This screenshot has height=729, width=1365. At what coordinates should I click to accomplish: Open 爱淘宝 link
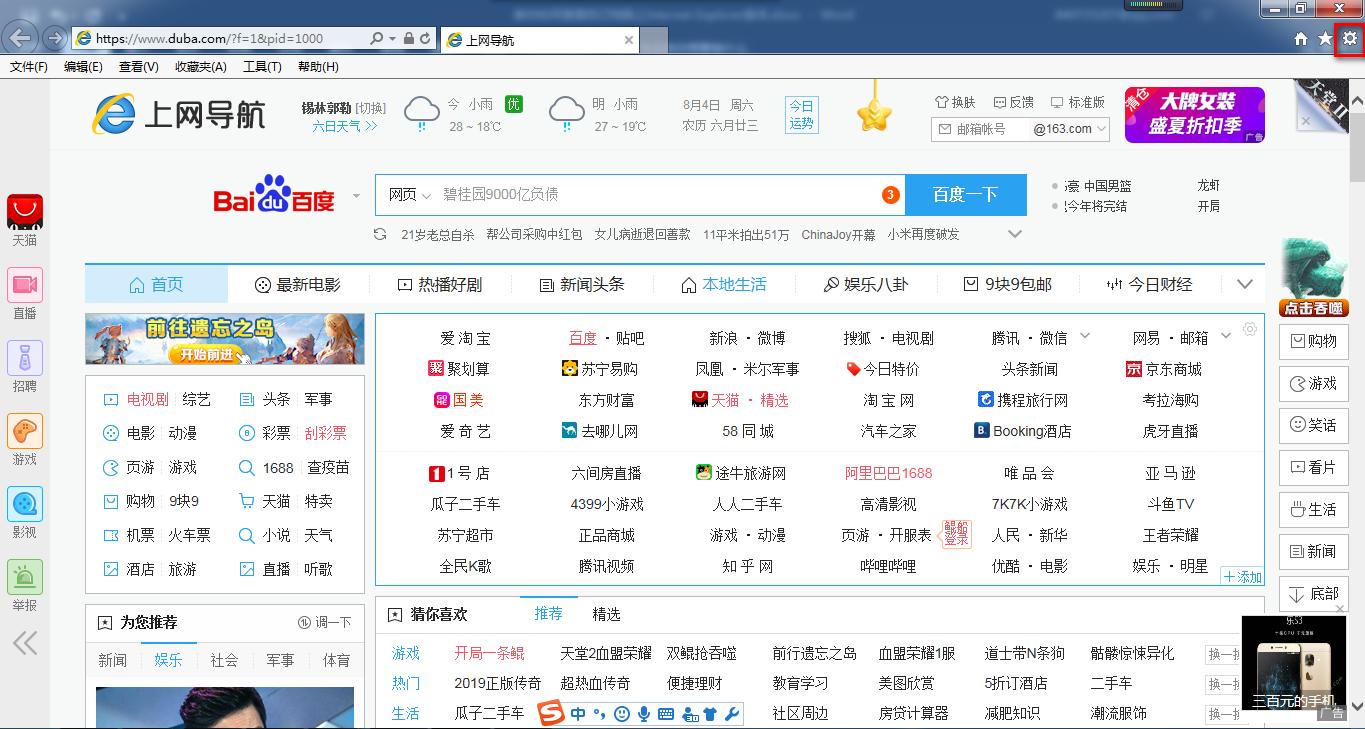pos(465,338)
